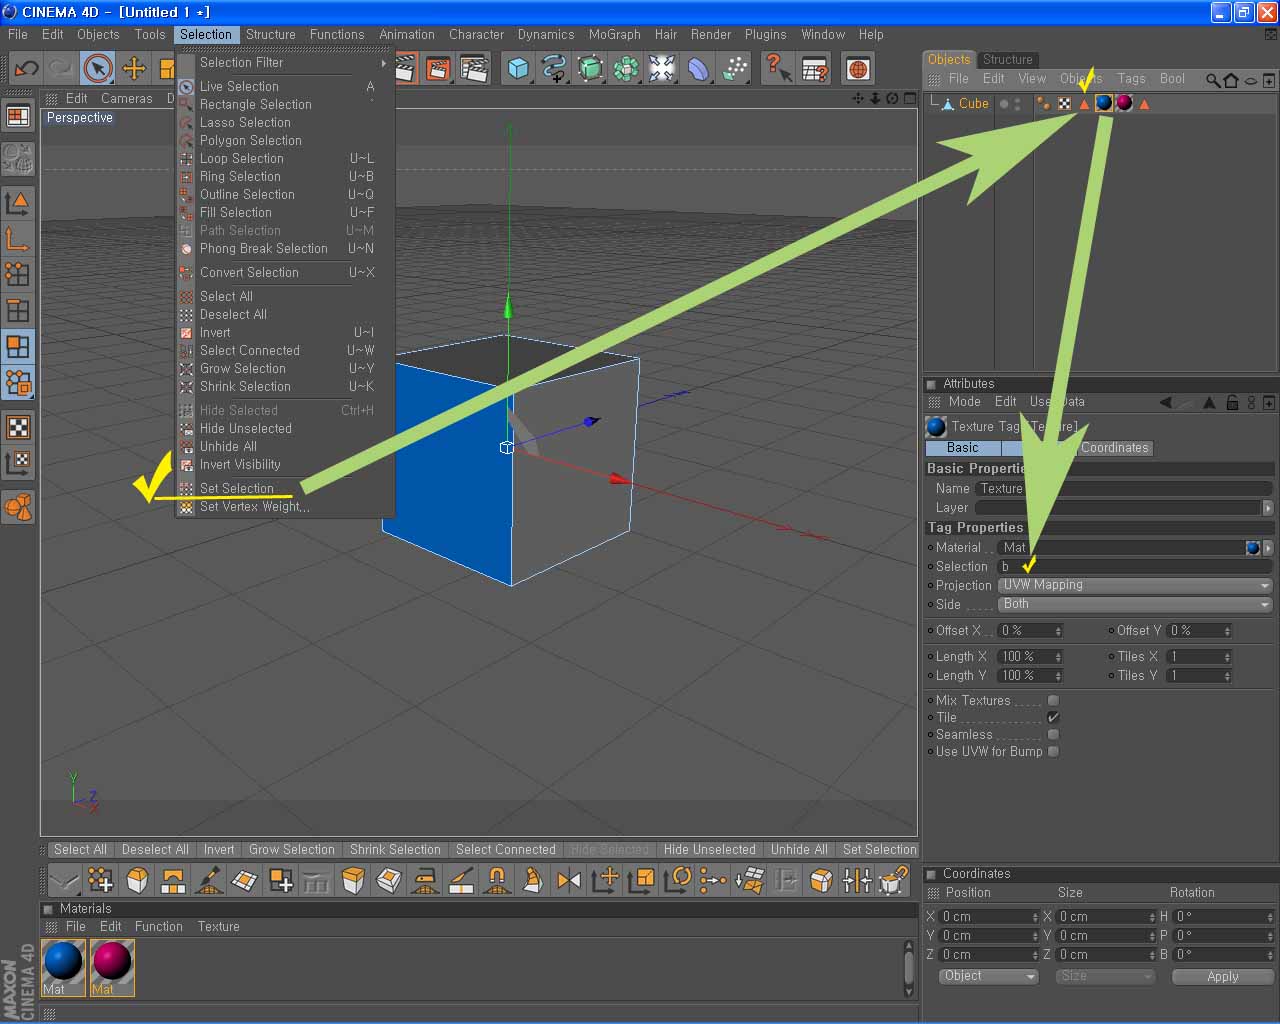Select the Texture tool checkerboard icon
1280x1024 pixels.
click(x=18, y=427)
